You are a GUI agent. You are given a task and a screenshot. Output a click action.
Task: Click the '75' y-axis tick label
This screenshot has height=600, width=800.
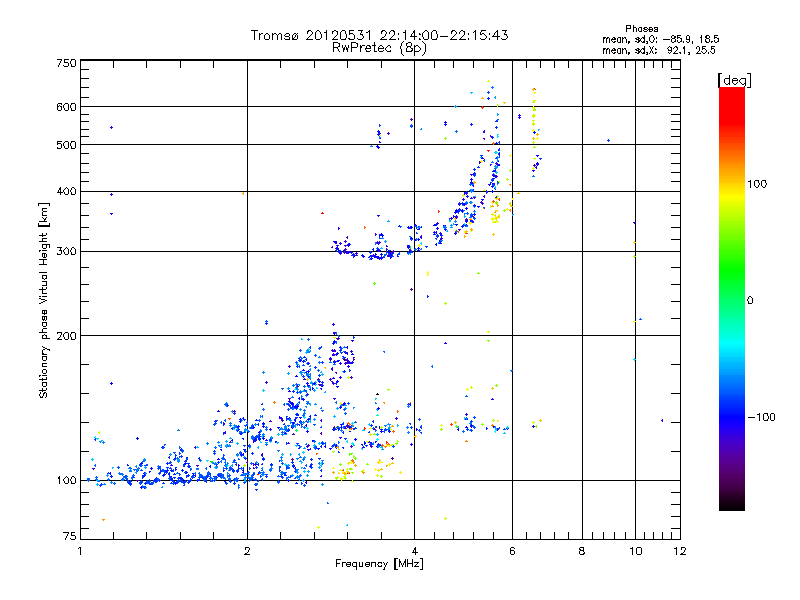pyautogui.click(x=70, y=536)
